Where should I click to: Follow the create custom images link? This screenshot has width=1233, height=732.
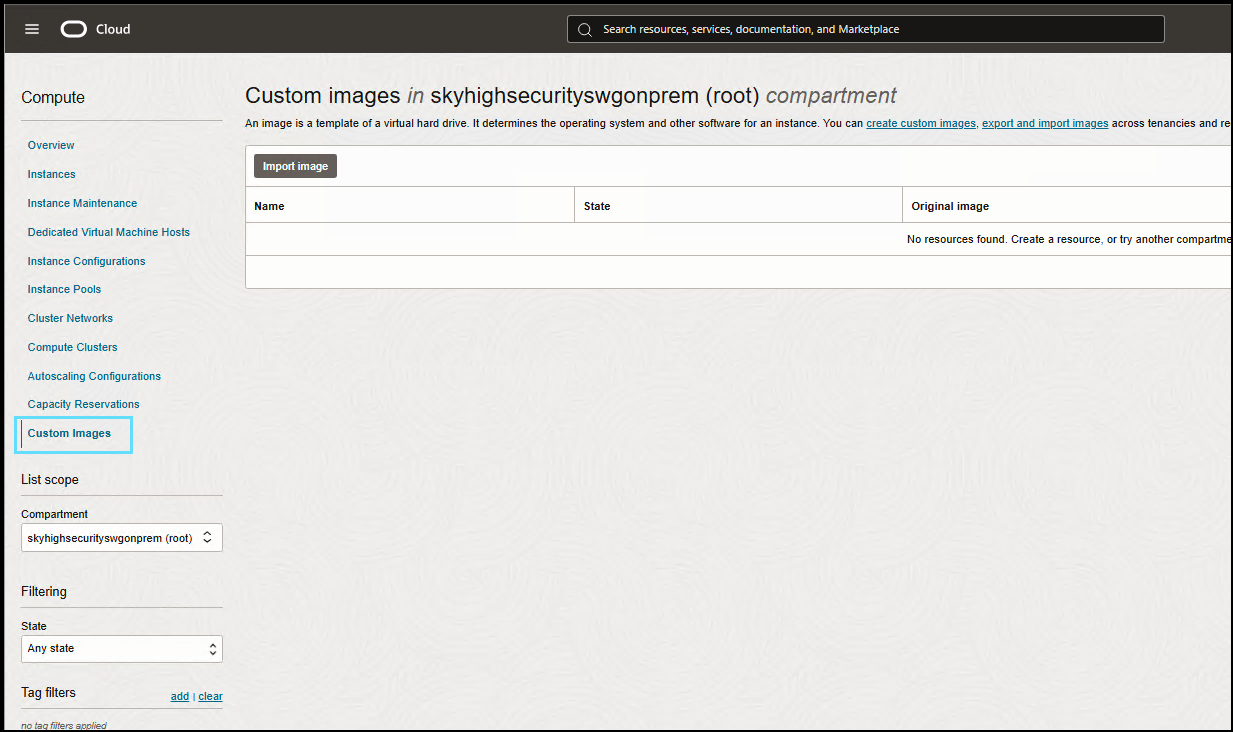click(x=920, y=124)
